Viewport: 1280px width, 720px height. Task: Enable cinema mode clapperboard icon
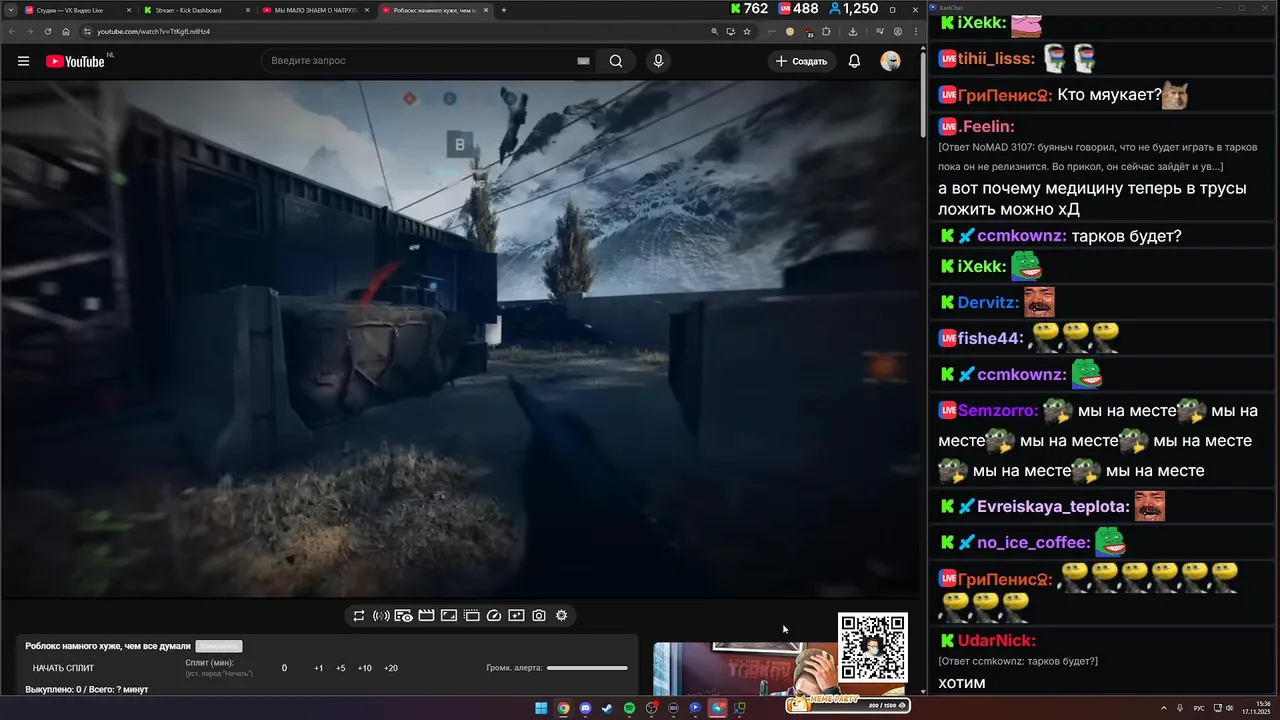[426, 616]
